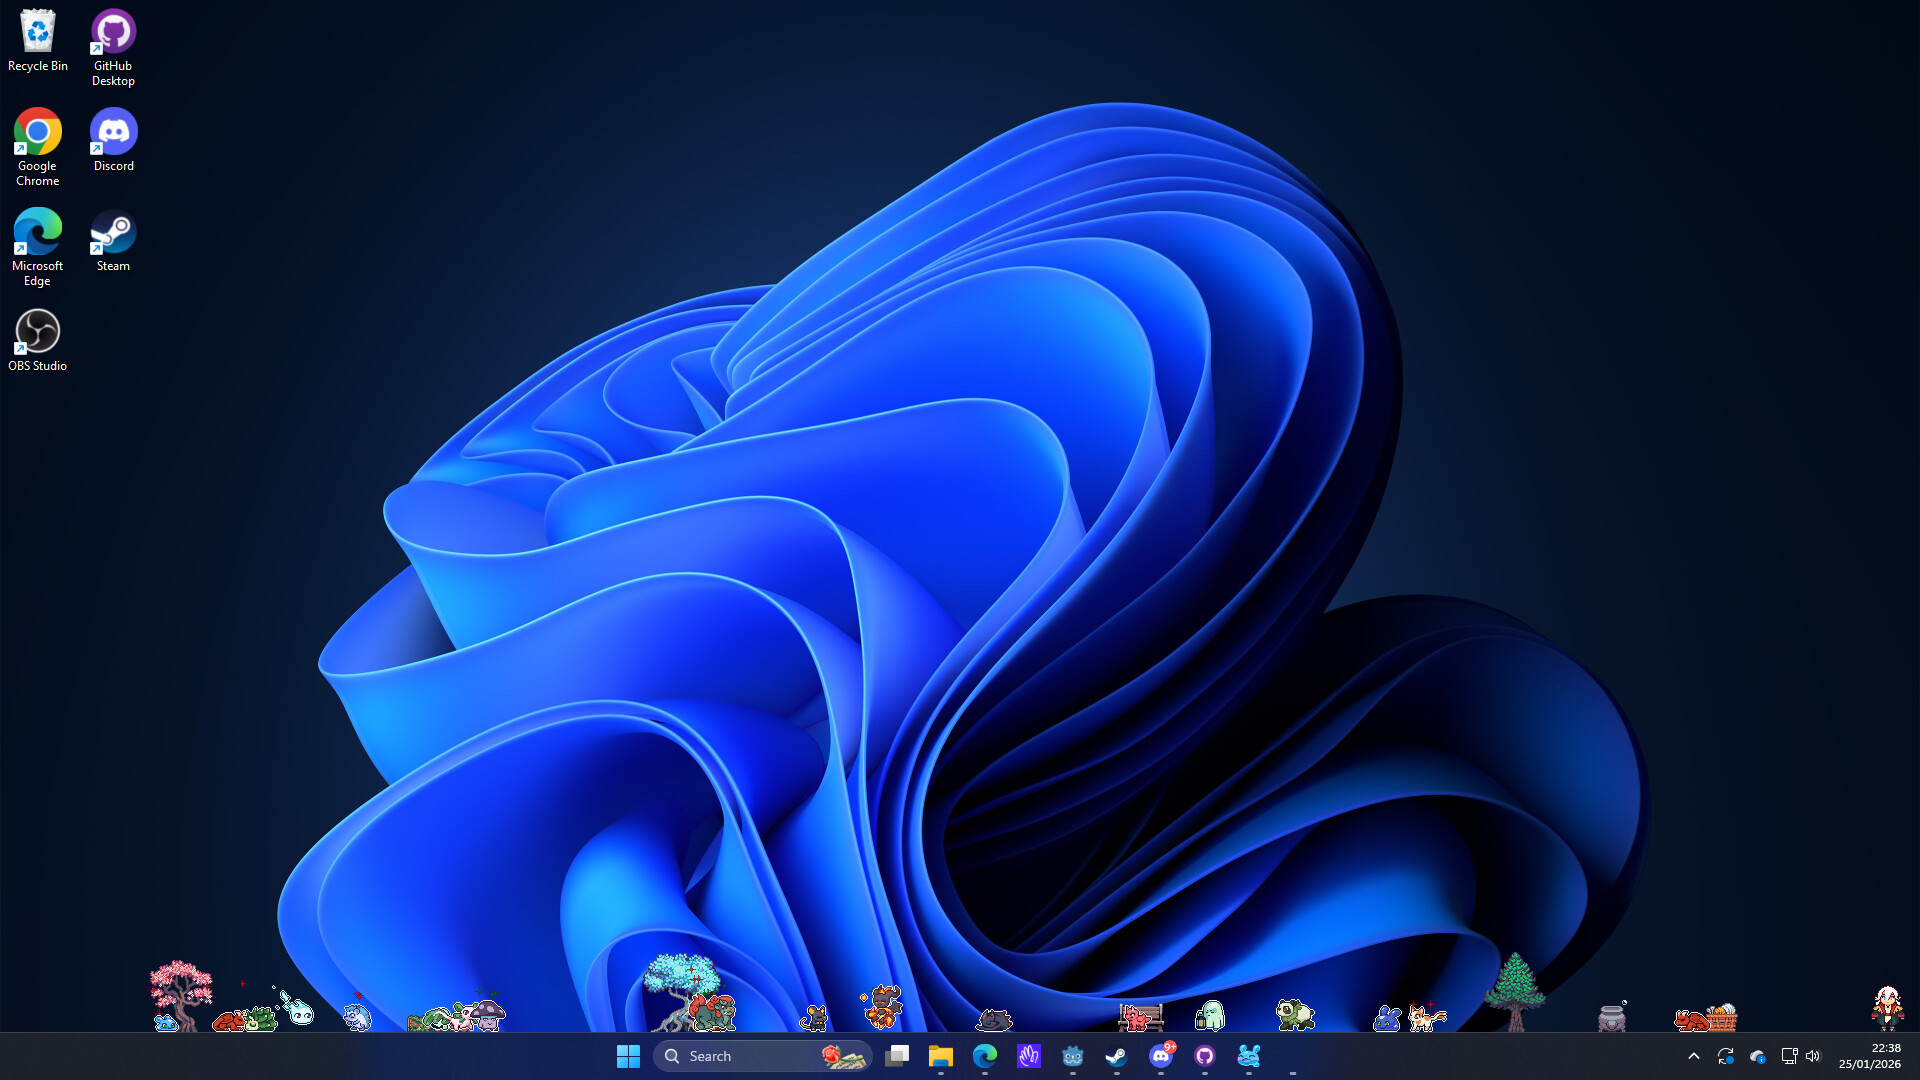Screen dimensions: 1920x1080
Task: Open Steam from the taskbar
Action: 1117,1057
